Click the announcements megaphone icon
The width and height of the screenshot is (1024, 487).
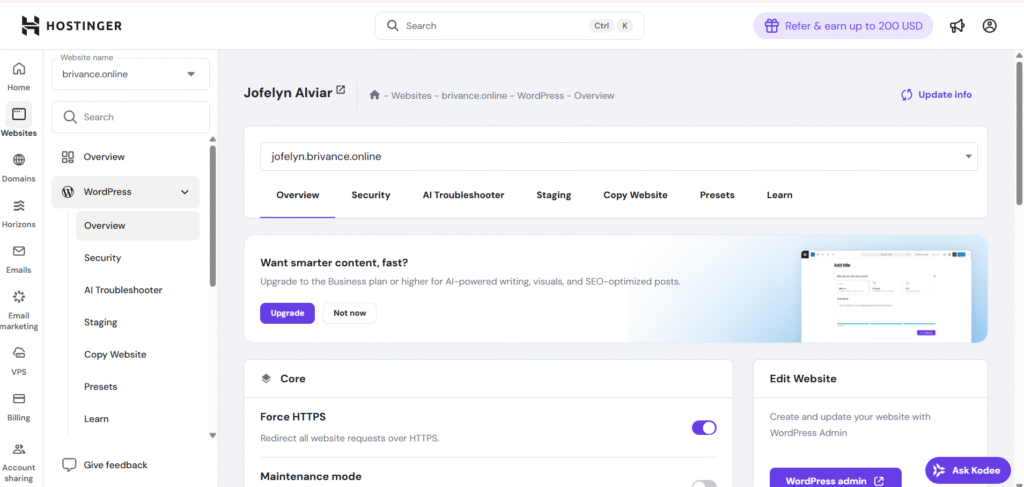[x=957, y=26]
